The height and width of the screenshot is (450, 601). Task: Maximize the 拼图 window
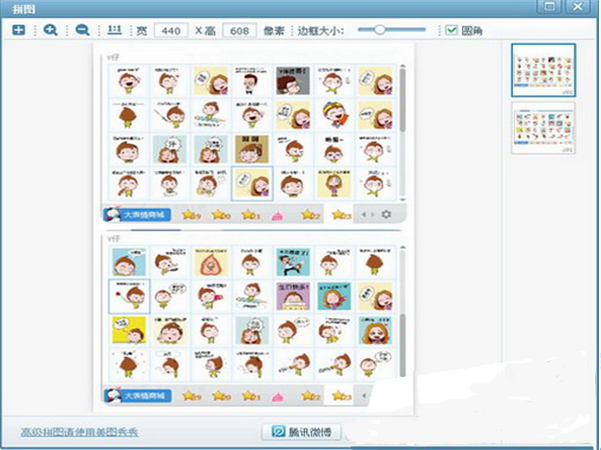point(550,7)
